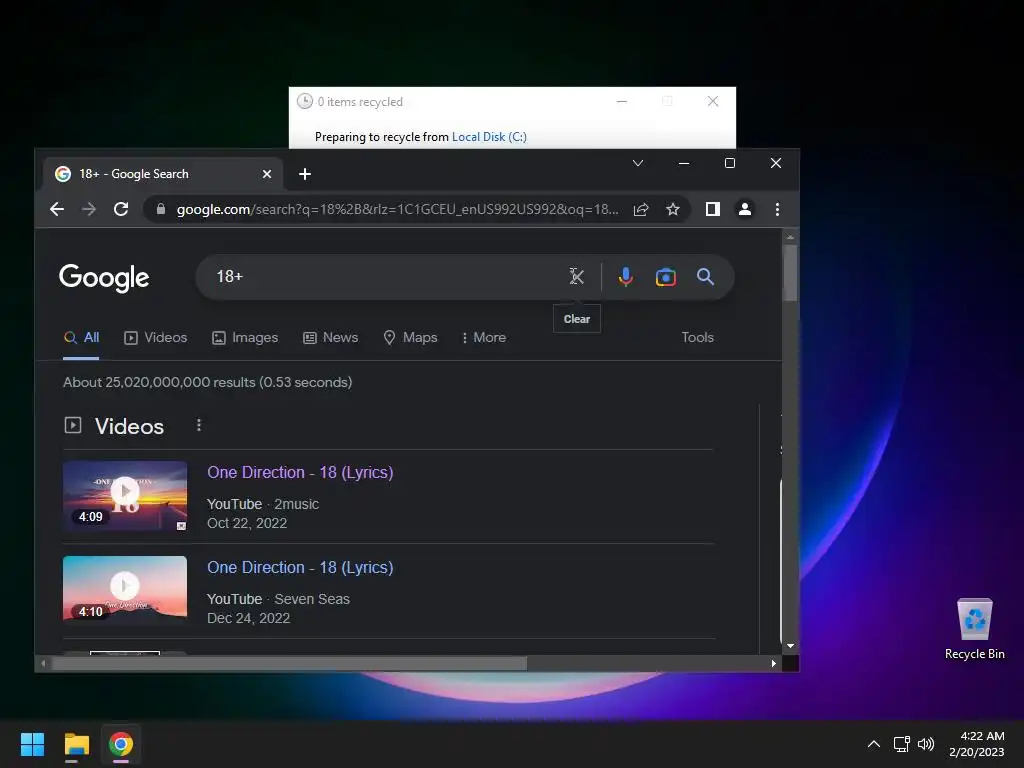Open volume control in system tray
1024x768 pixels.
pos(925,744)
